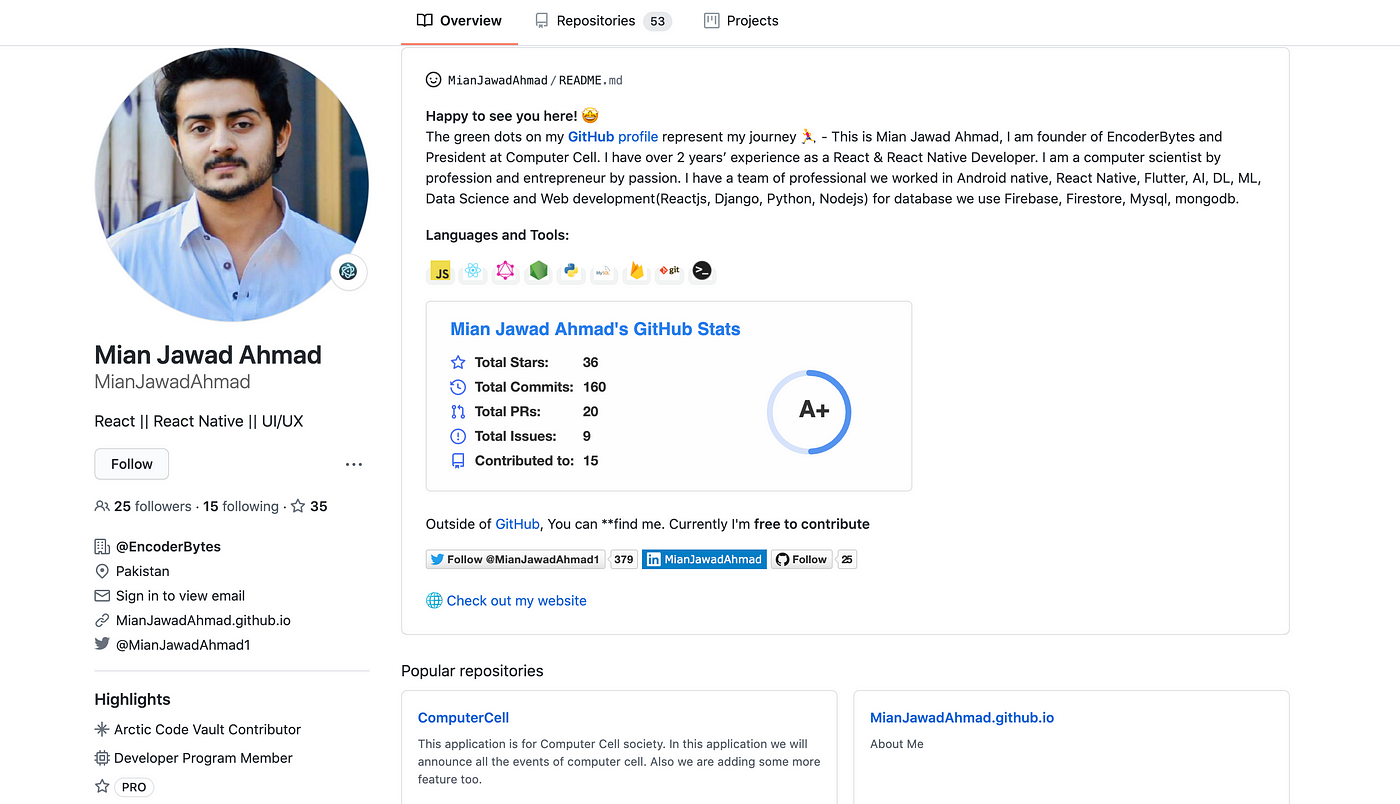Screen dimensions: 1400x804
Task: Open the Firebase flame icon
Action: (636, 271)
